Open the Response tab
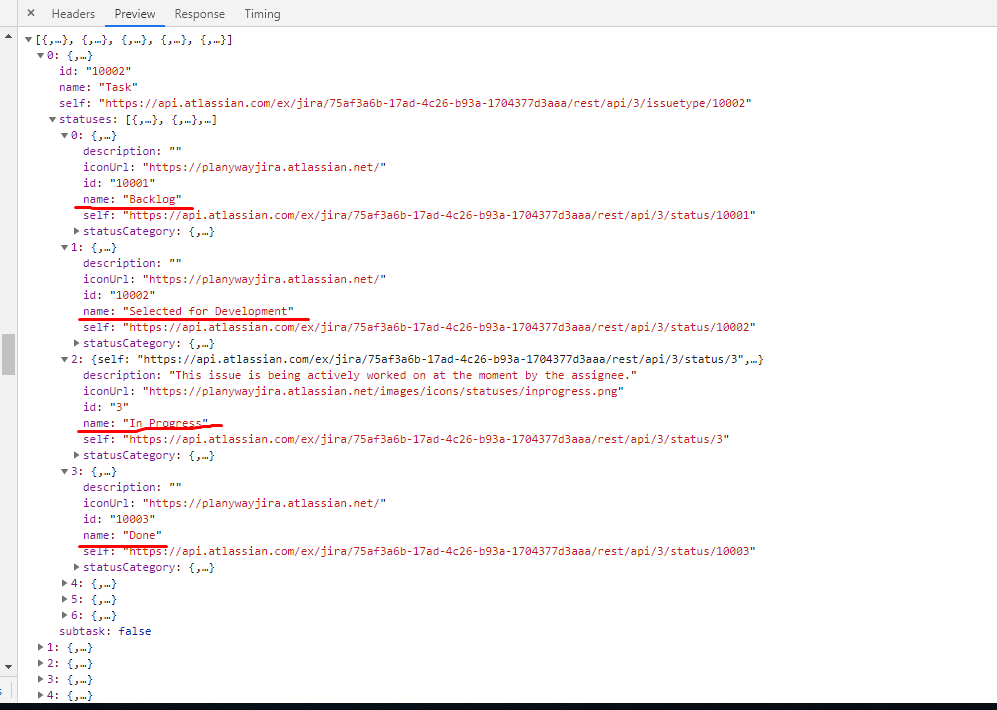The image size is (997, 710). (200, 13)
